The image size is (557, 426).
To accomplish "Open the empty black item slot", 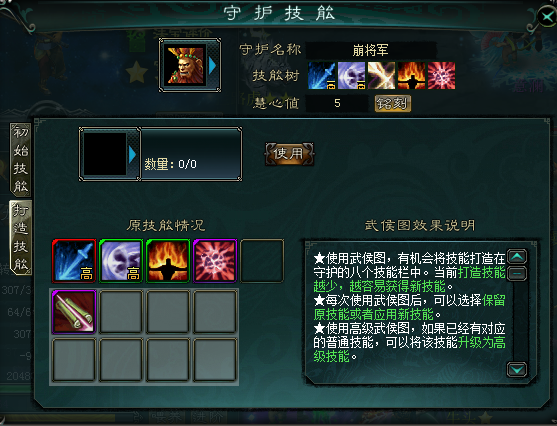I will point(105,154).
